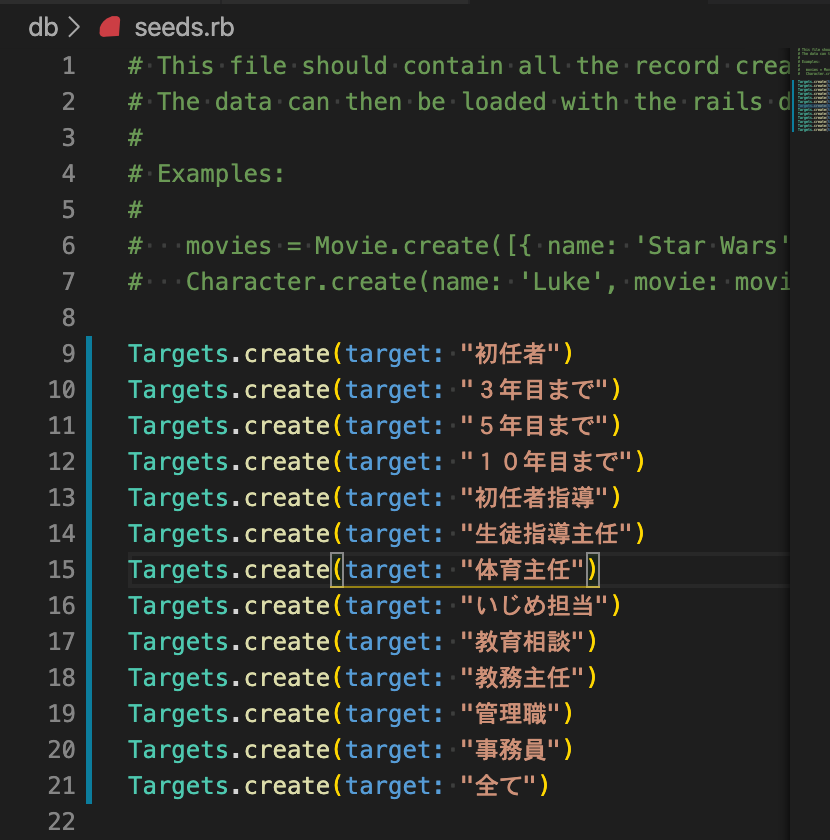Click line number 9 in gutter

[x=68, y=354]
